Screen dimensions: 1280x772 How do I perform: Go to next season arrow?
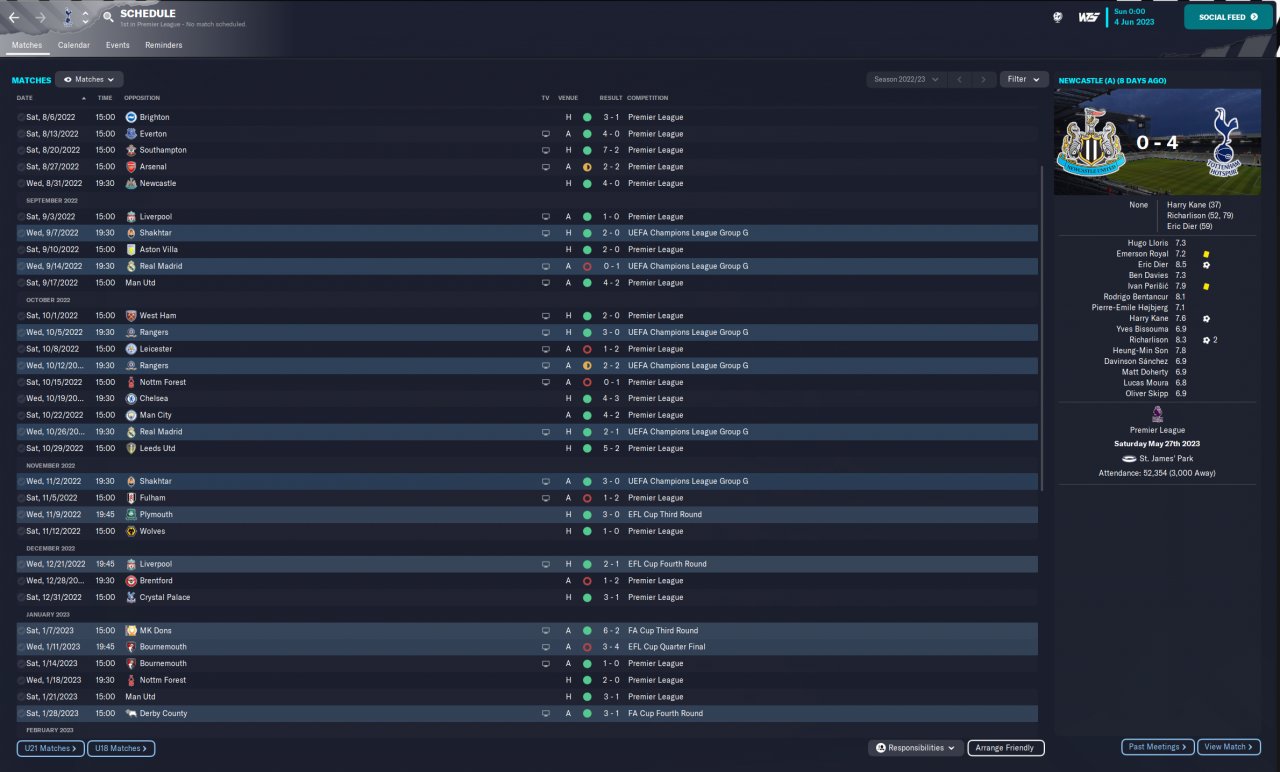pyautogui.click(x=984, y=79)
